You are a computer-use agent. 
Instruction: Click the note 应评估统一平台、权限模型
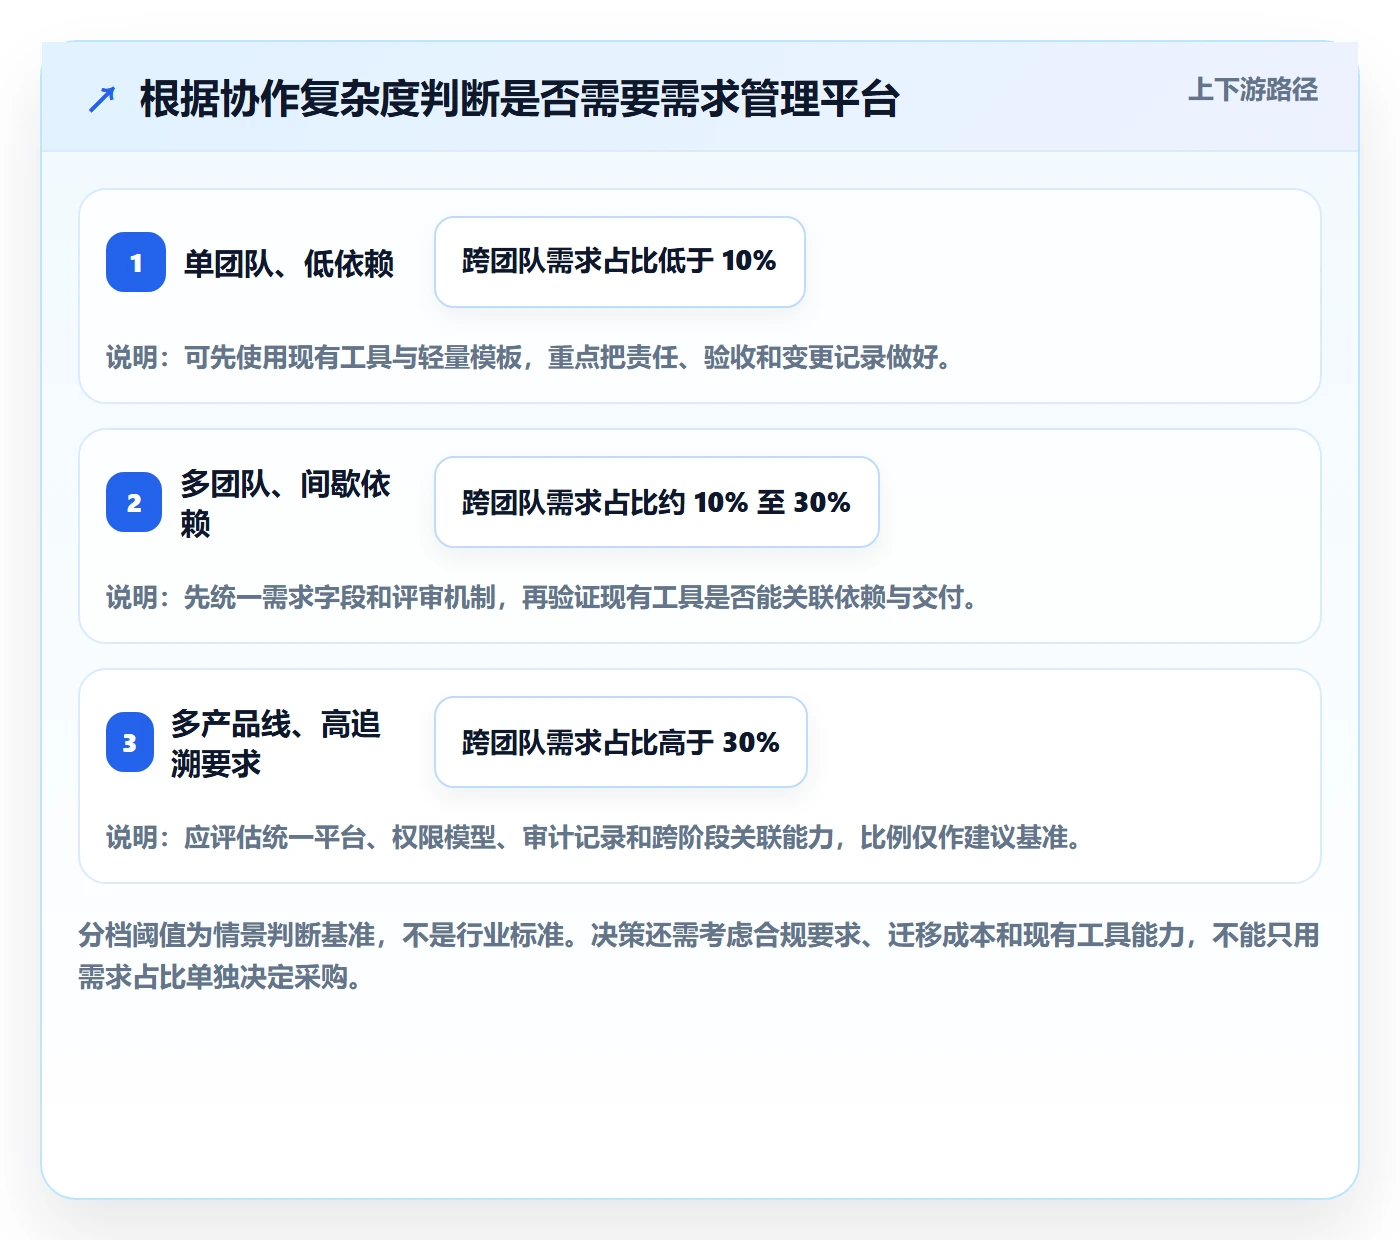[594, 837]
